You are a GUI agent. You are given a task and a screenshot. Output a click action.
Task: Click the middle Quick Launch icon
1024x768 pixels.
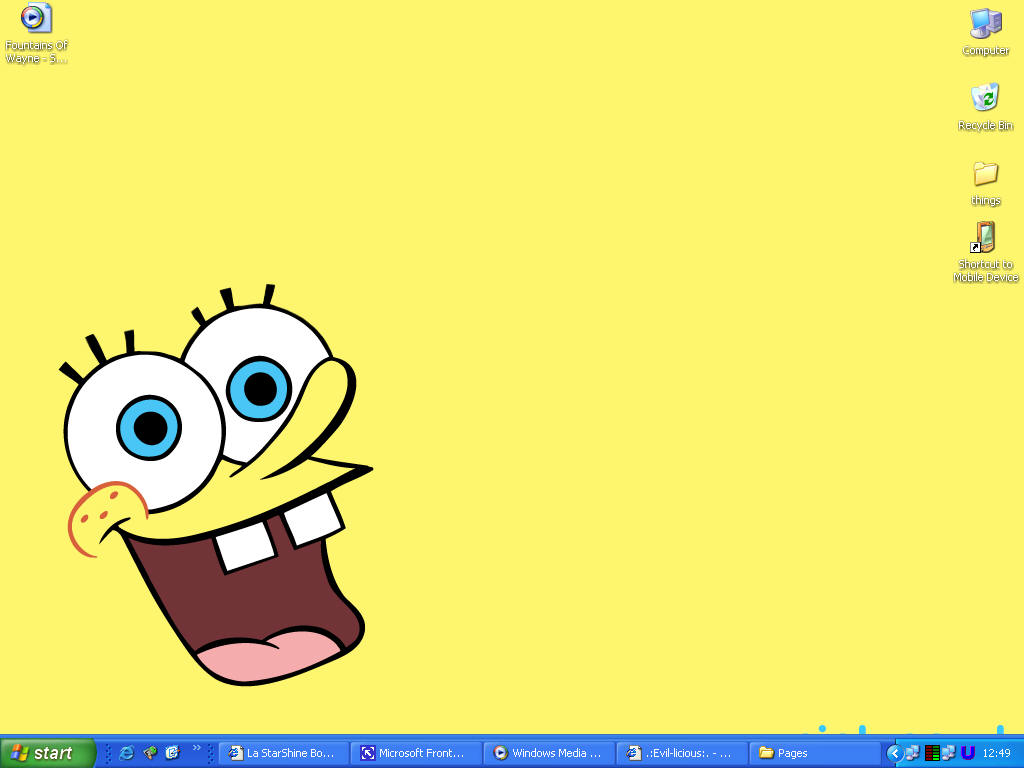click(150, 753)
